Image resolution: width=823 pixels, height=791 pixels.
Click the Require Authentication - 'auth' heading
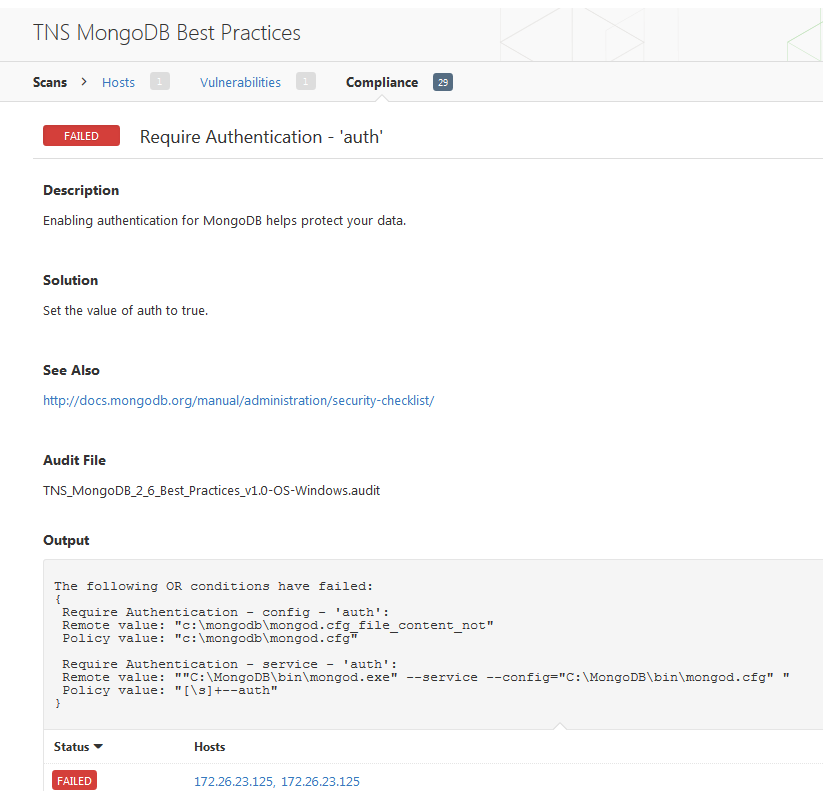[x=261, y=137]
